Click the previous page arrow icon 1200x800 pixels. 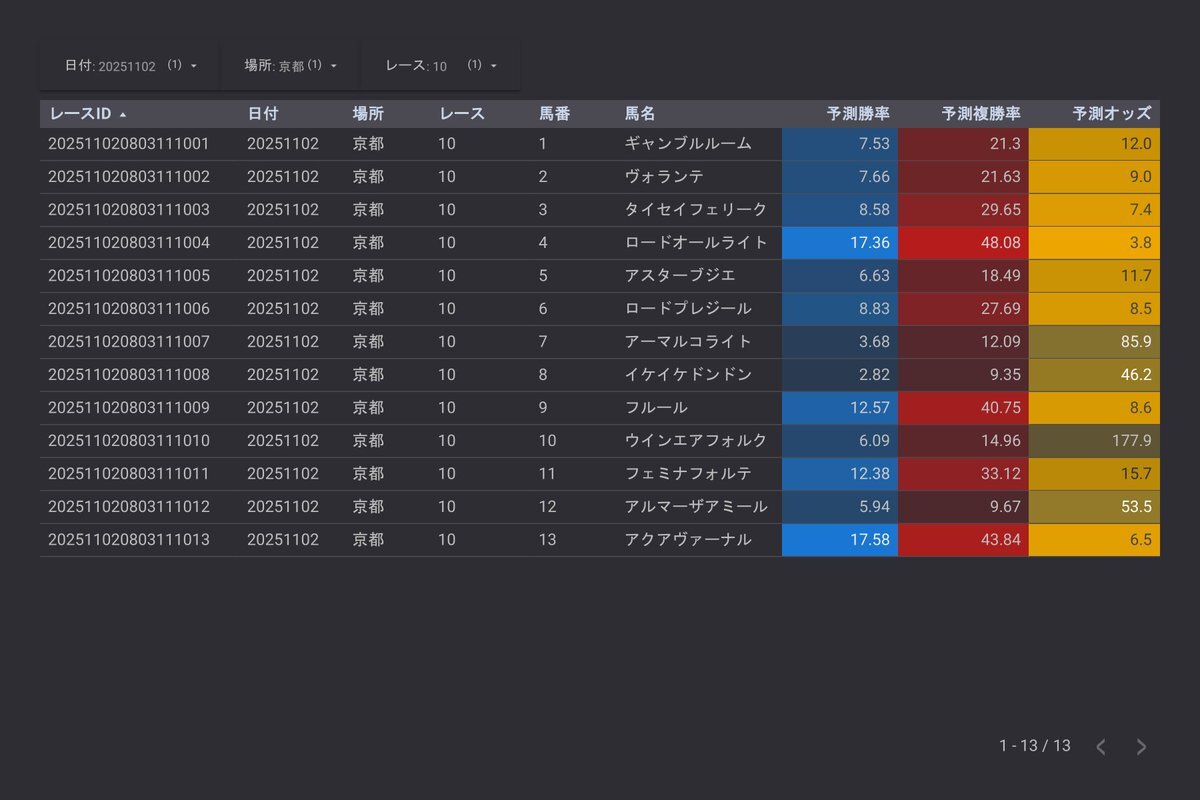tap(1101, 747)
